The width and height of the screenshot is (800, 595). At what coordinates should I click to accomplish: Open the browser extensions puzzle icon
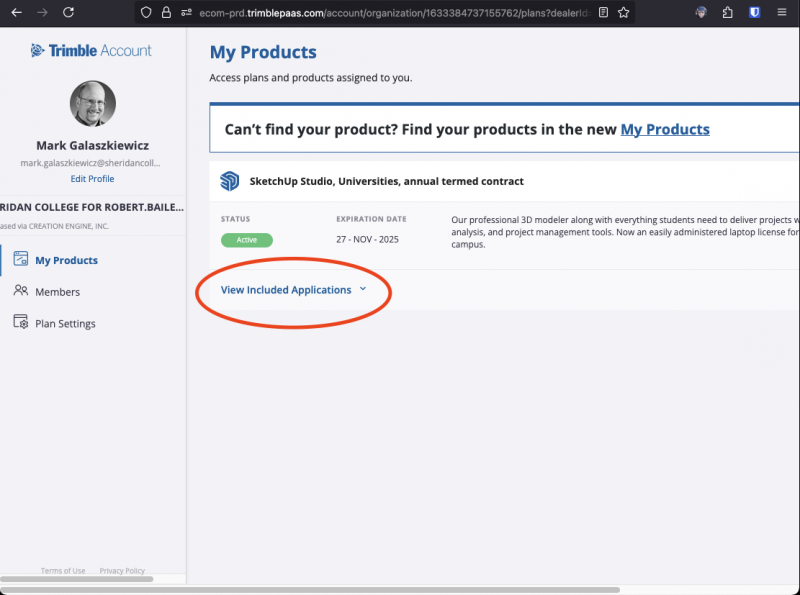click(727, 13)
